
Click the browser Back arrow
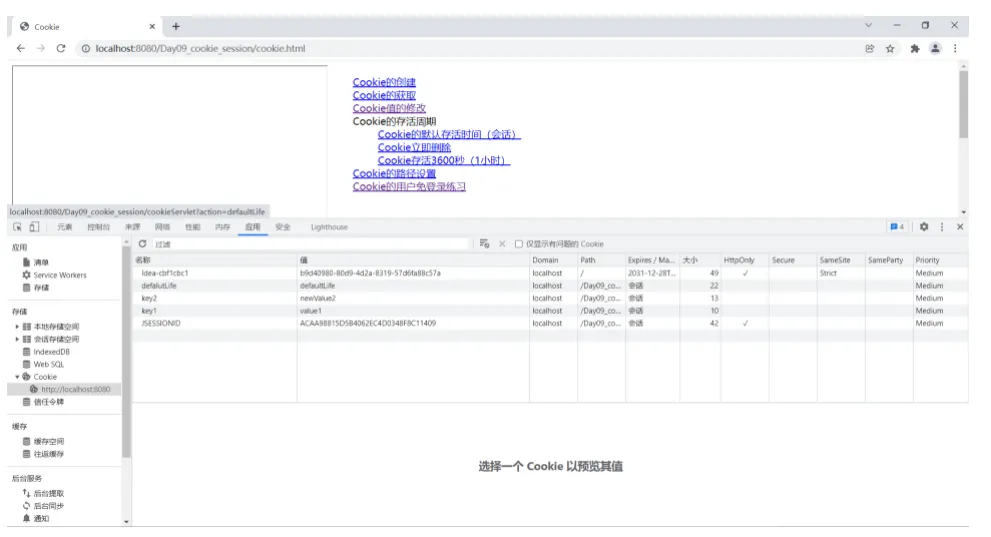pos(21,49)
